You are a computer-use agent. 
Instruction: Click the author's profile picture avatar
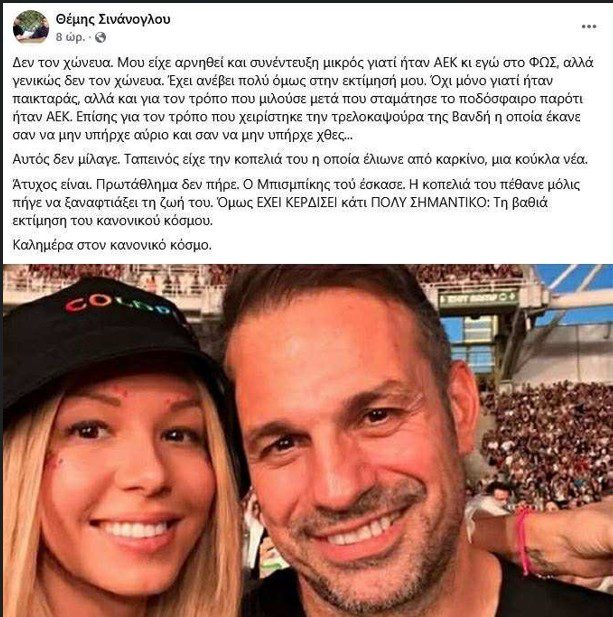30,26
